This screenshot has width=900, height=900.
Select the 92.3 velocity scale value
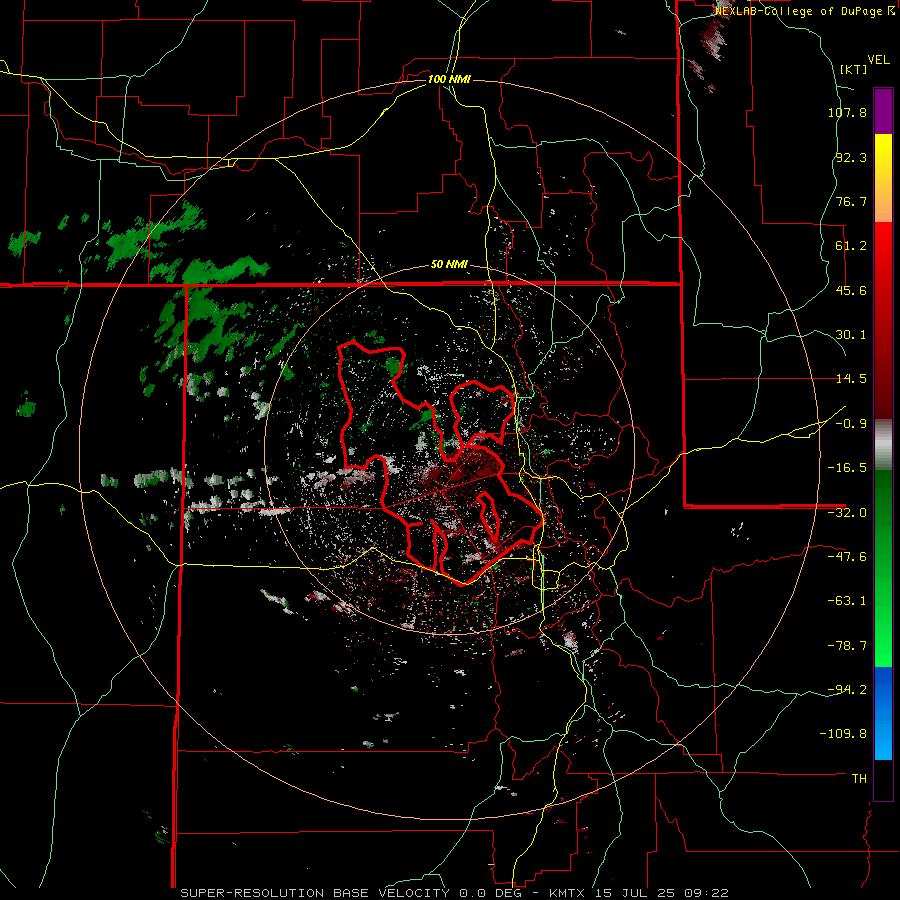[x=851, y=157]
